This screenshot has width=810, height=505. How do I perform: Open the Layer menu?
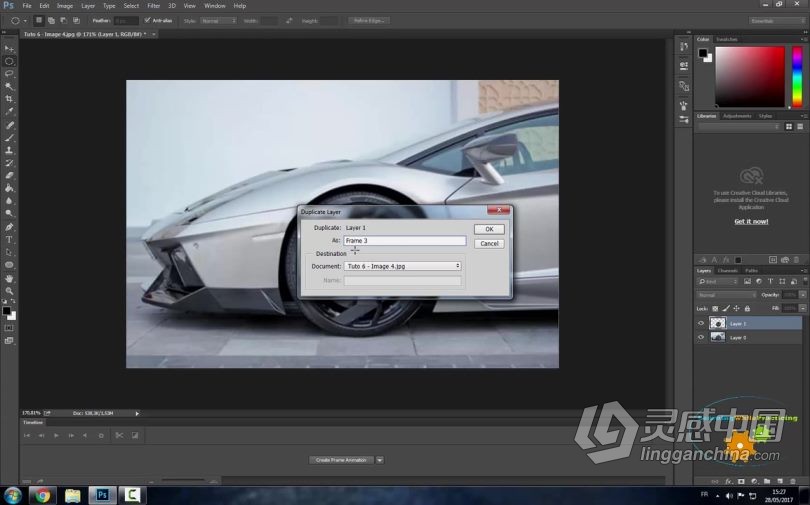(x=88, y=6)
